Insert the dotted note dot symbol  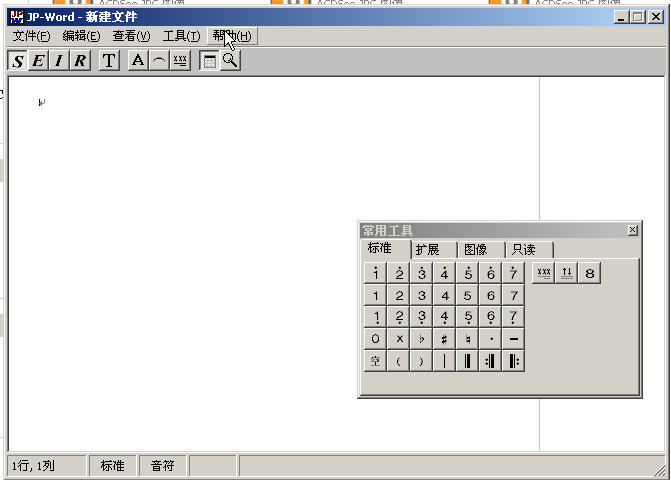(x=490, y=339)
